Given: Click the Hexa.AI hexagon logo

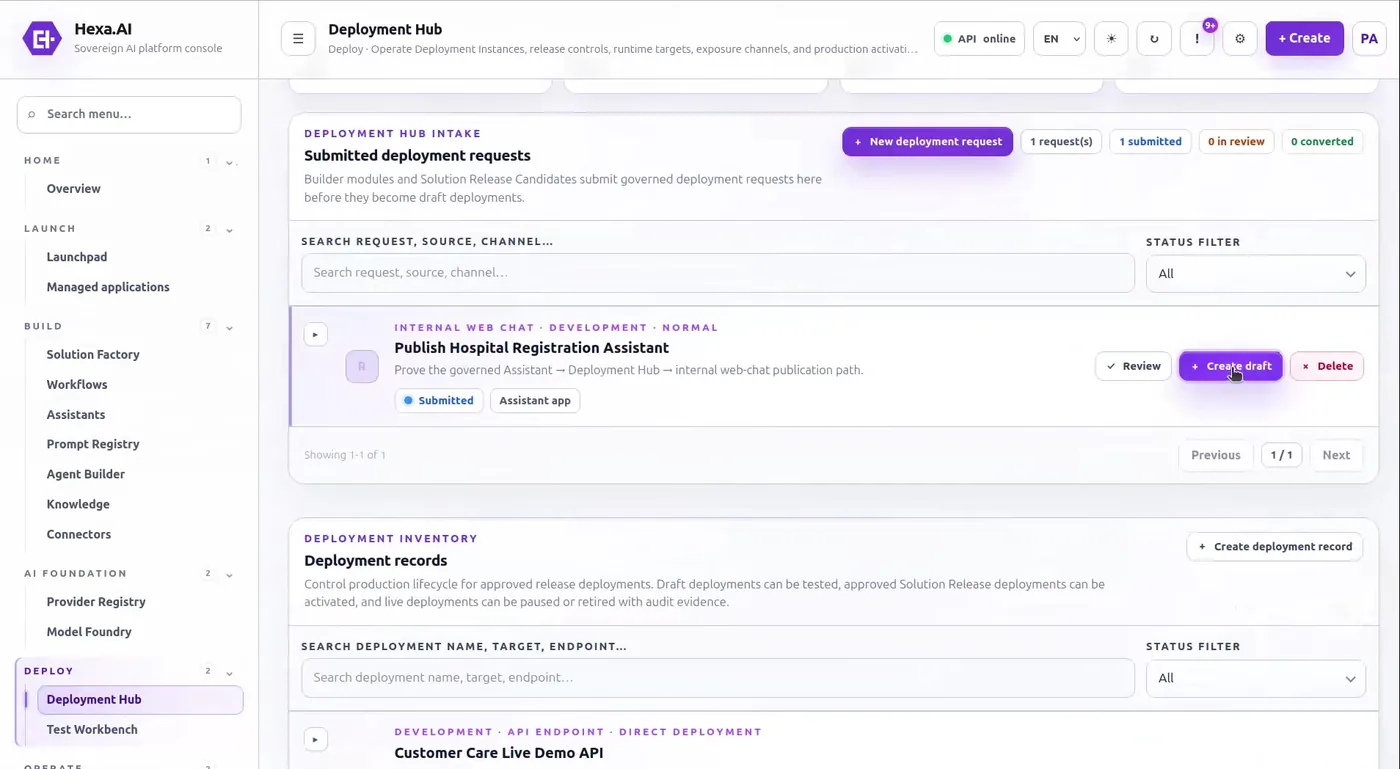Looking at the screenshot, I should coord(42,39).
